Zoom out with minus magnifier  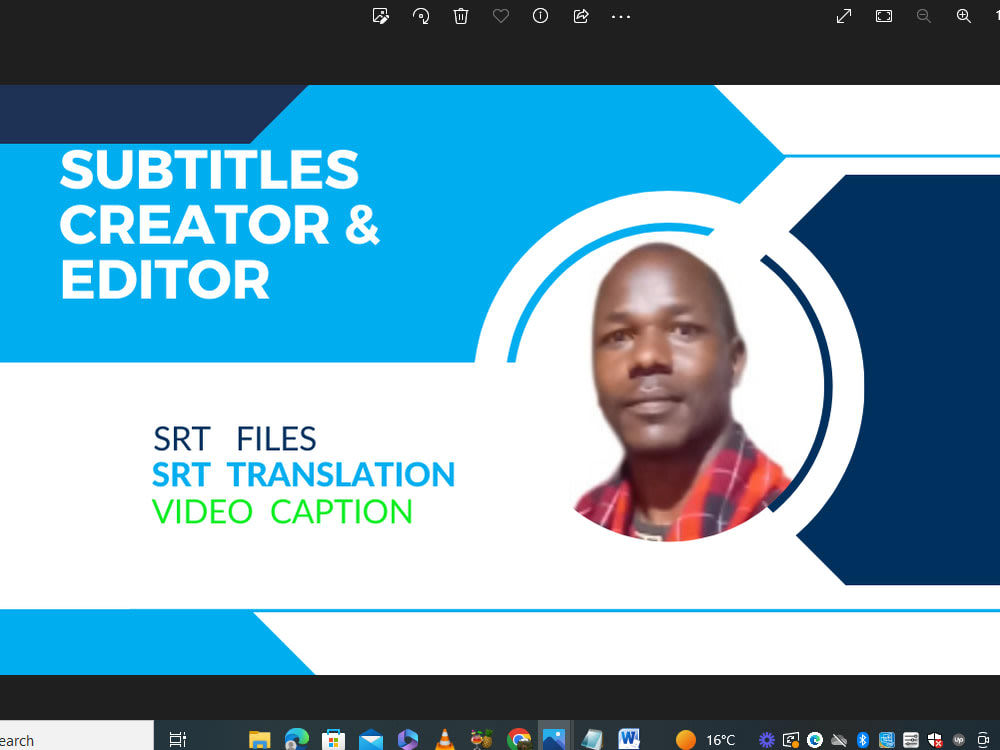[923, 16]
